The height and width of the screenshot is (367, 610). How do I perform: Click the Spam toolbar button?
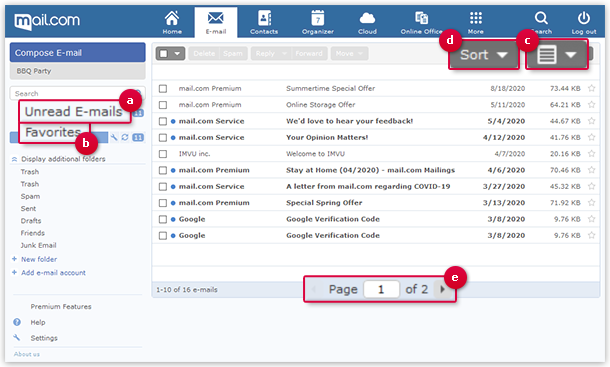pyautogui.click(x=233, y=53)
